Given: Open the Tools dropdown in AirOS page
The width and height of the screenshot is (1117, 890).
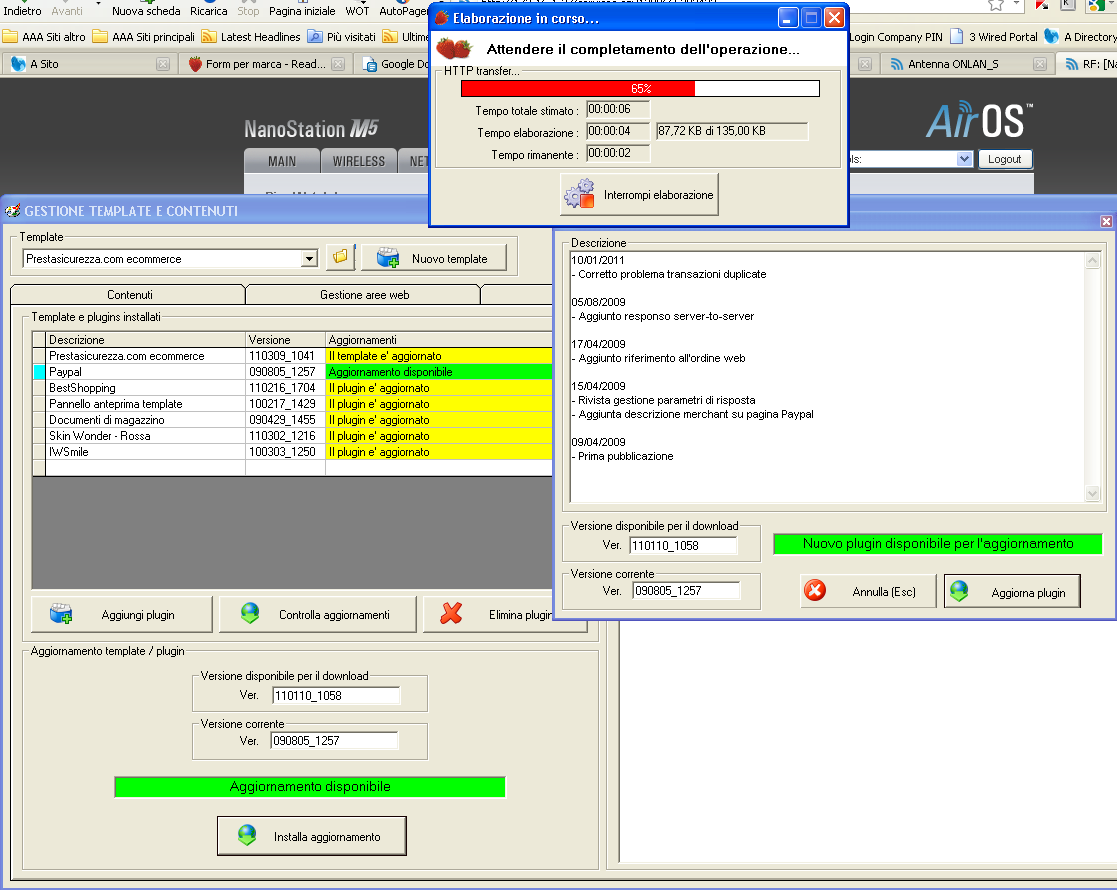Looking at the screenshot, I should point(964,159).
